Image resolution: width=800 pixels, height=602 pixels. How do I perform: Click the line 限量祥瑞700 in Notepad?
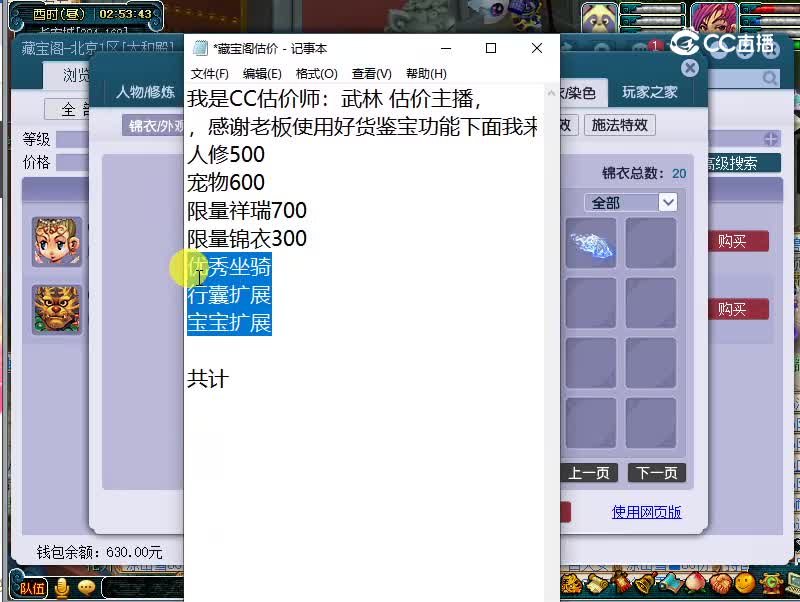[x=246, y=210]
